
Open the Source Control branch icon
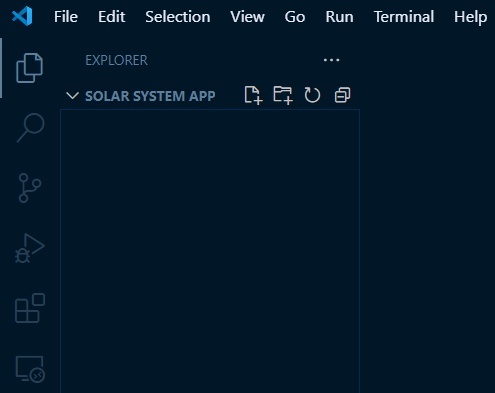coord(30,188)
